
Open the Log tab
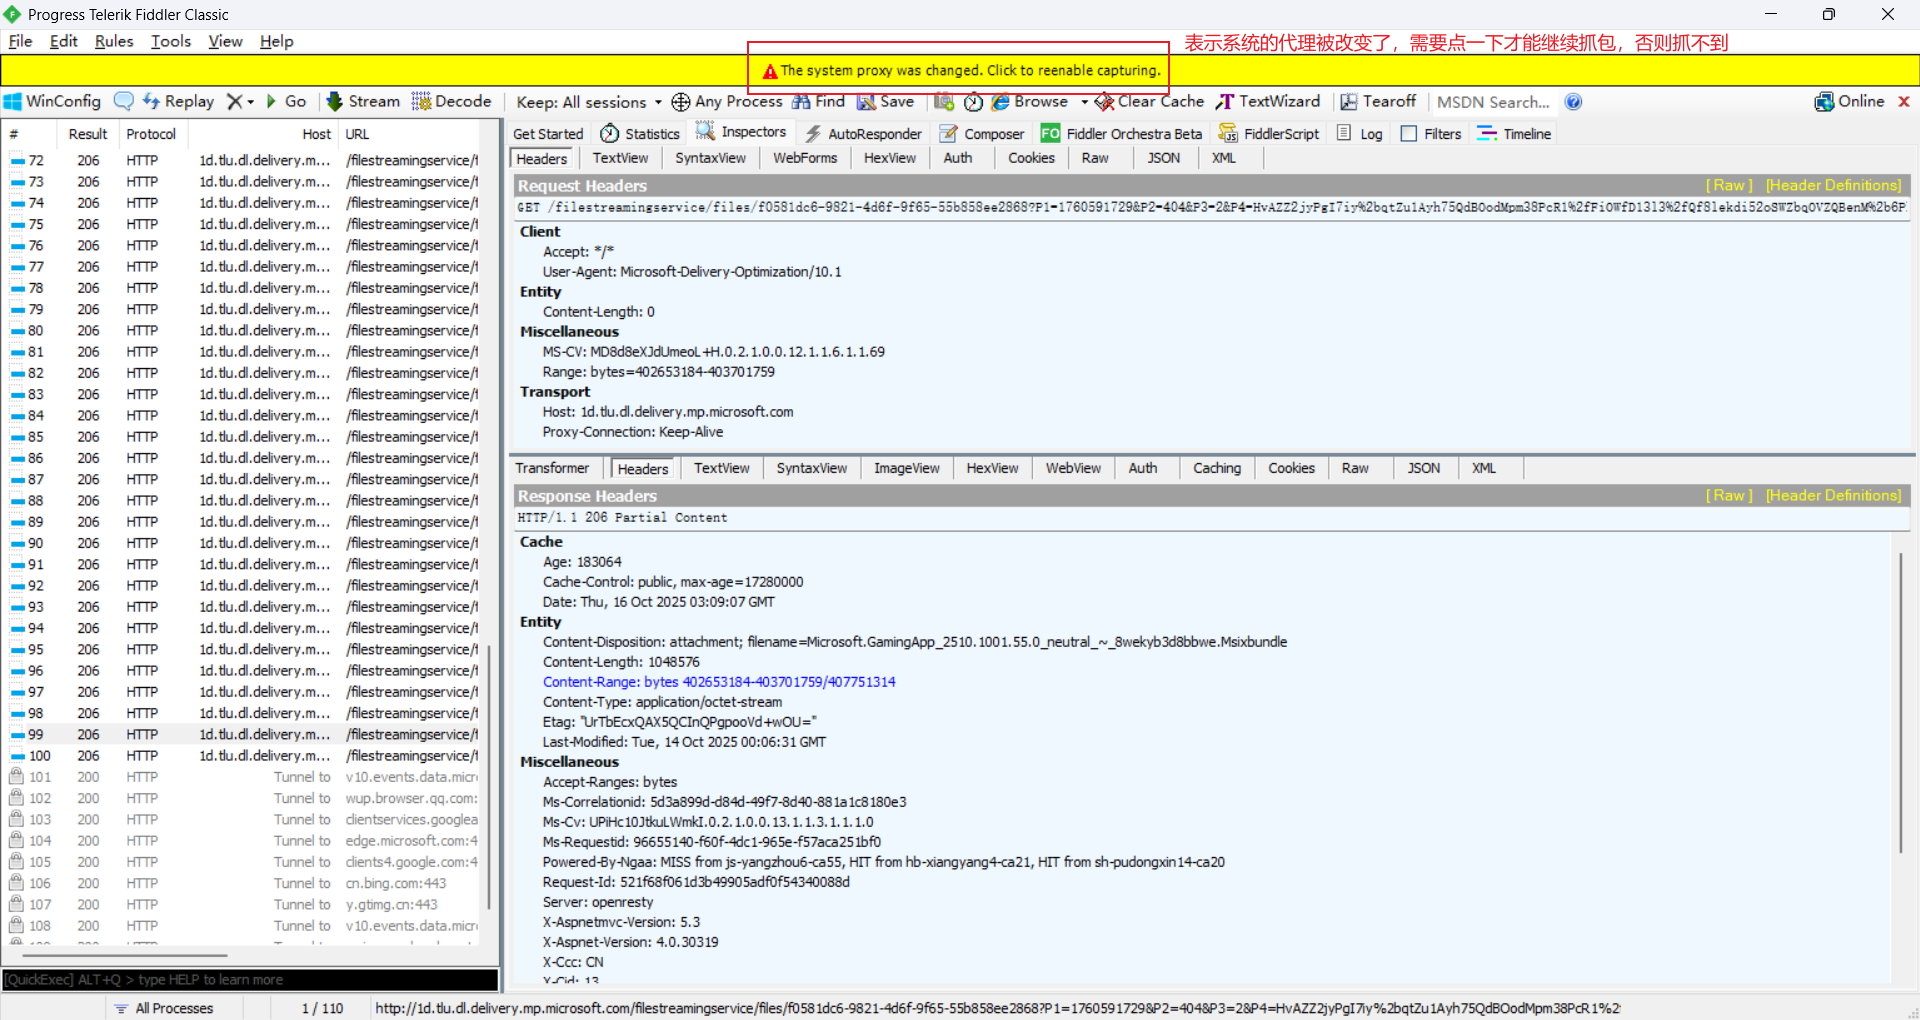tap(1360, 134)
